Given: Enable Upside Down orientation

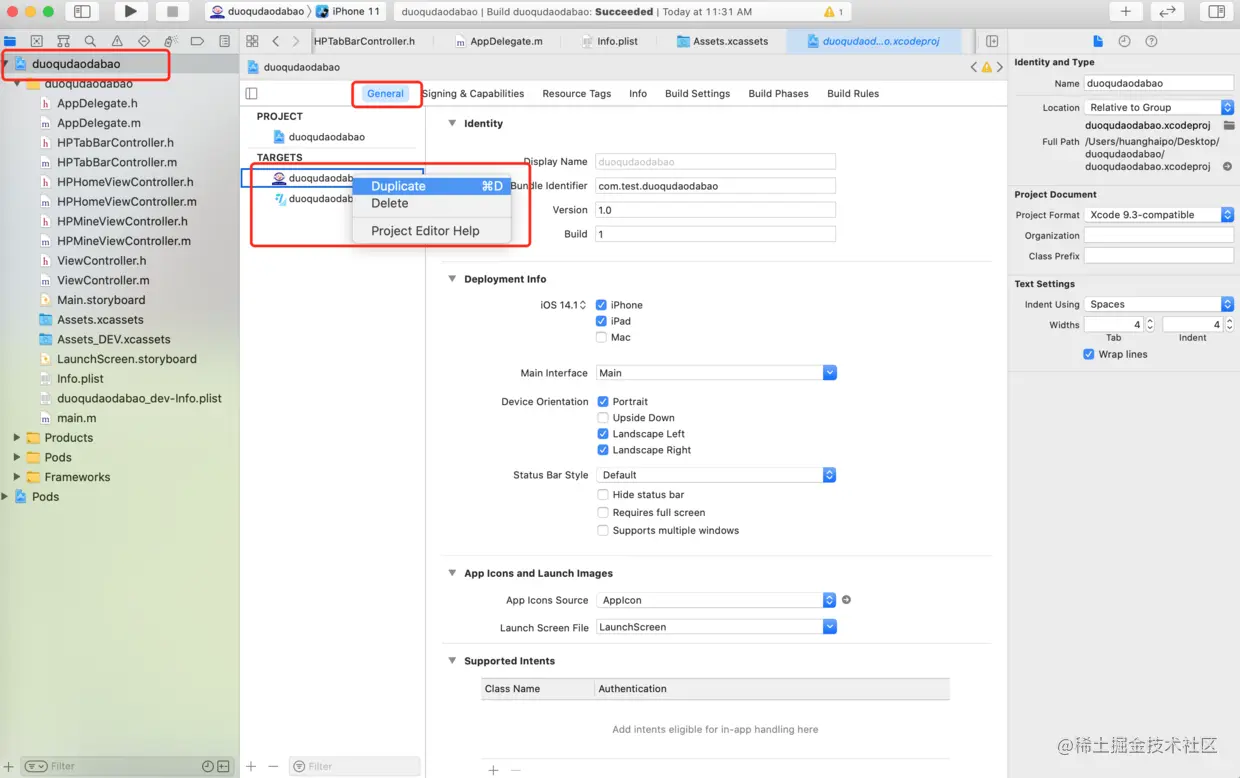Looking at the screenshot, I should [603, 418].
